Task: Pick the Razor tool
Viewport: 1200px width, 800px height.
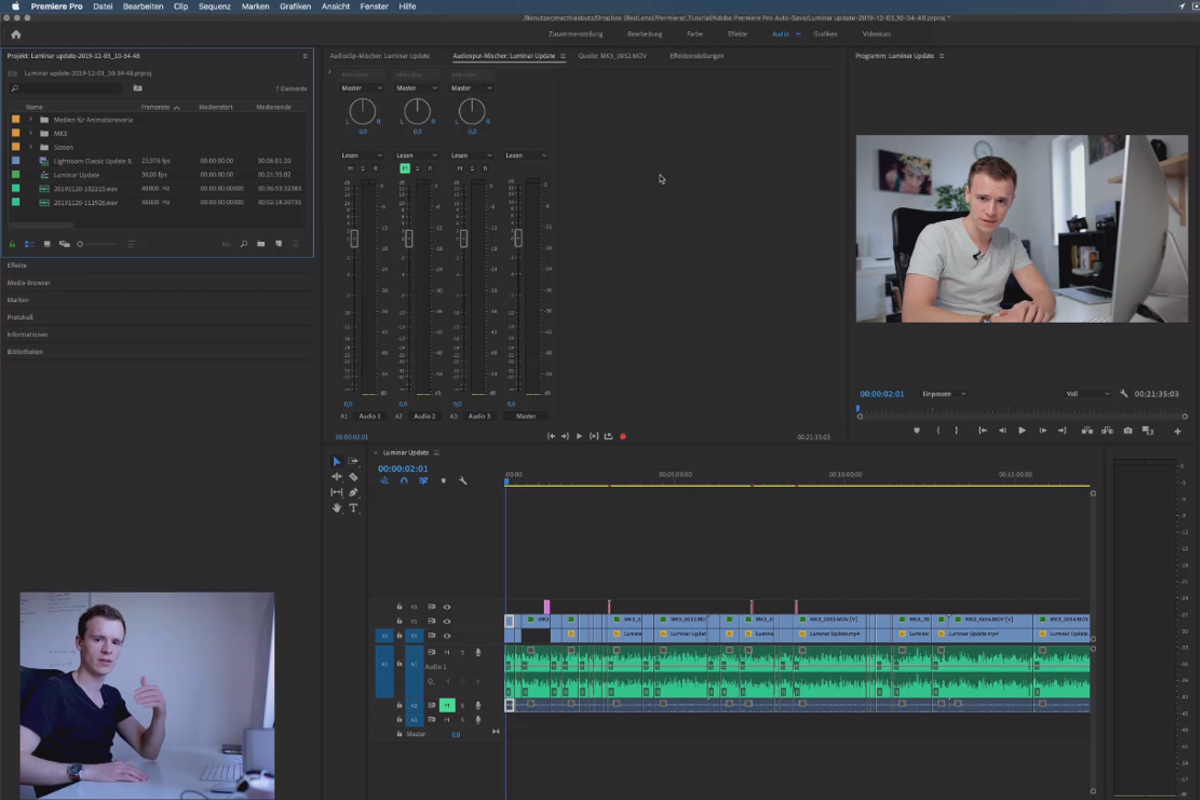Action: click(x=353, y=477)
